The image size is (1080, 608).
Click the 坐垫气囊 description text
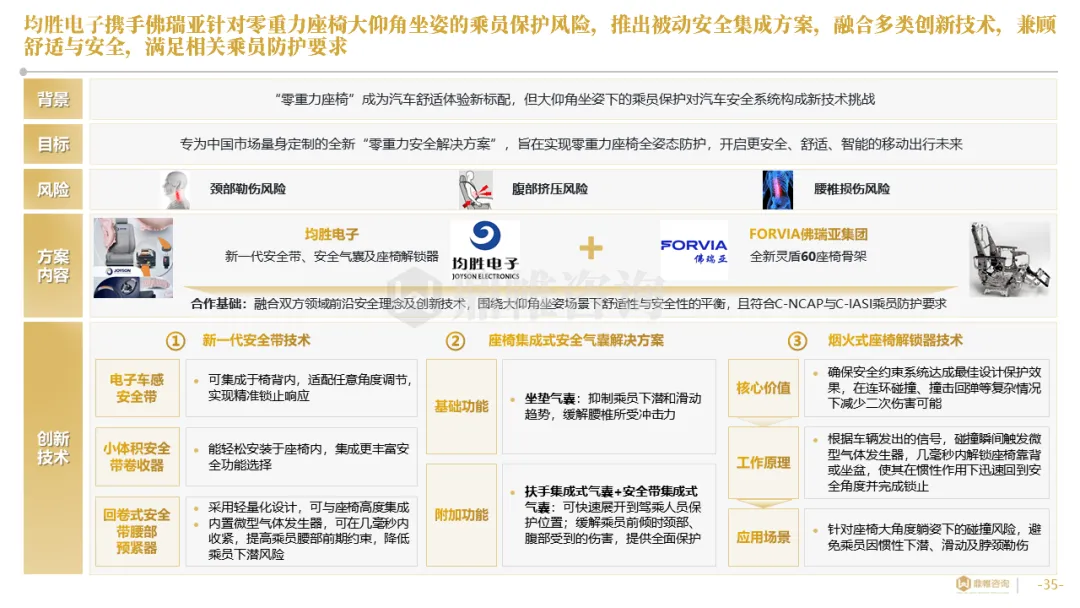click(x=613, y=406)
